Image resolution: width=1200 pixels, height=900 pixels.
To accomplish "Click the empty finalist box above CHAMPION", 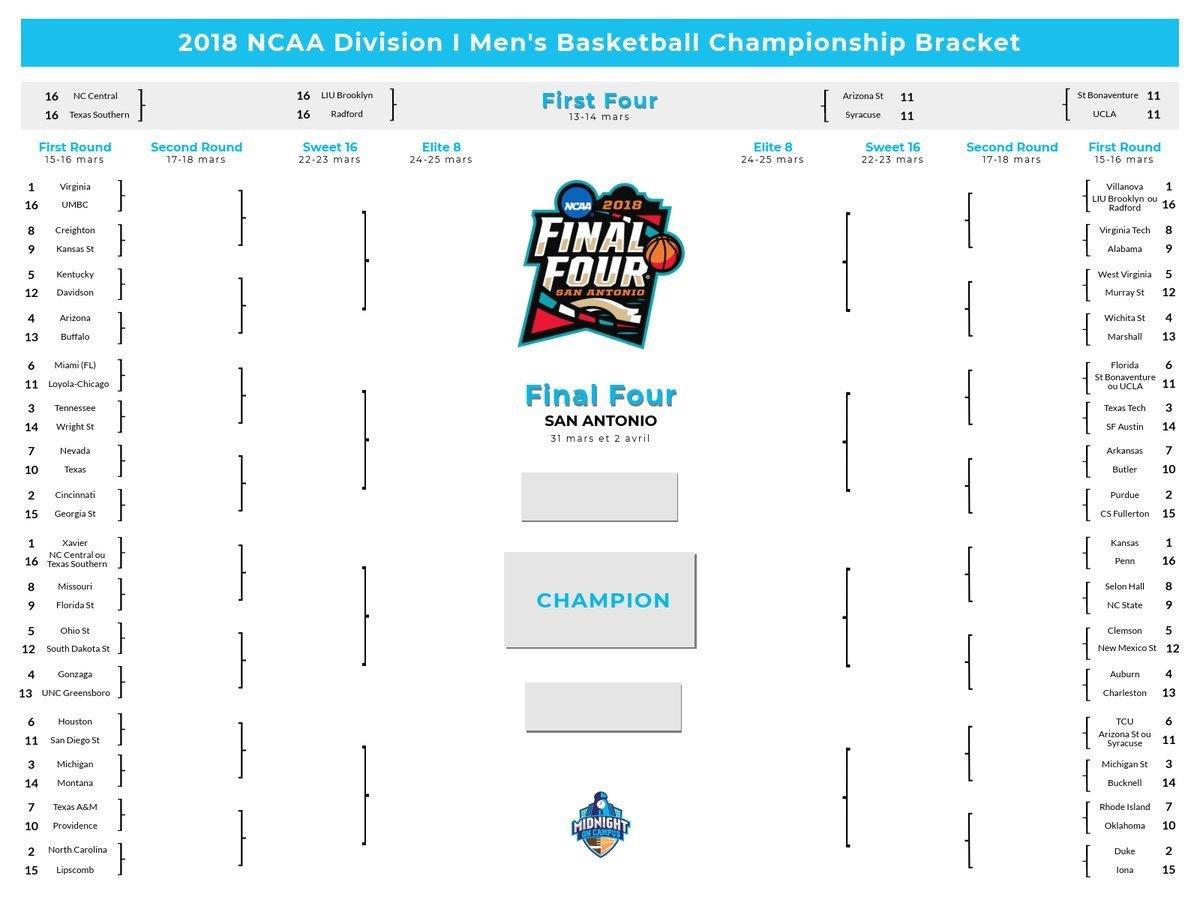I will (x=599, y=497).
